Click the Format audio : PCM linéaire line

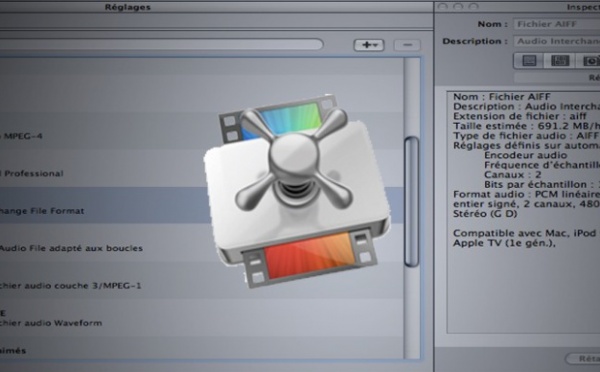(527, 194)
